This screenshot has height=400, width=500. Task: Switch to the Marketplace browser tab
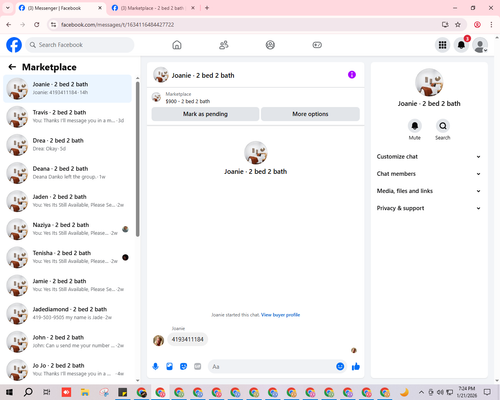click(153, 8)
